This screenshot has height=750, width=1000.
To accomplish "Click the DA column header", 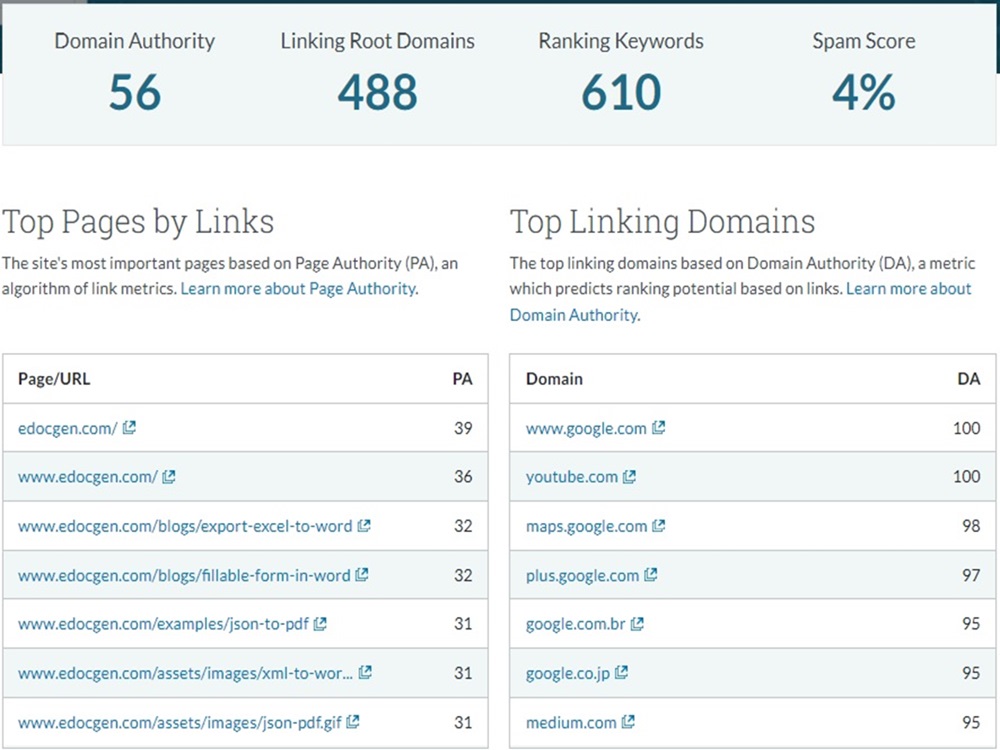I will (969, 379).
